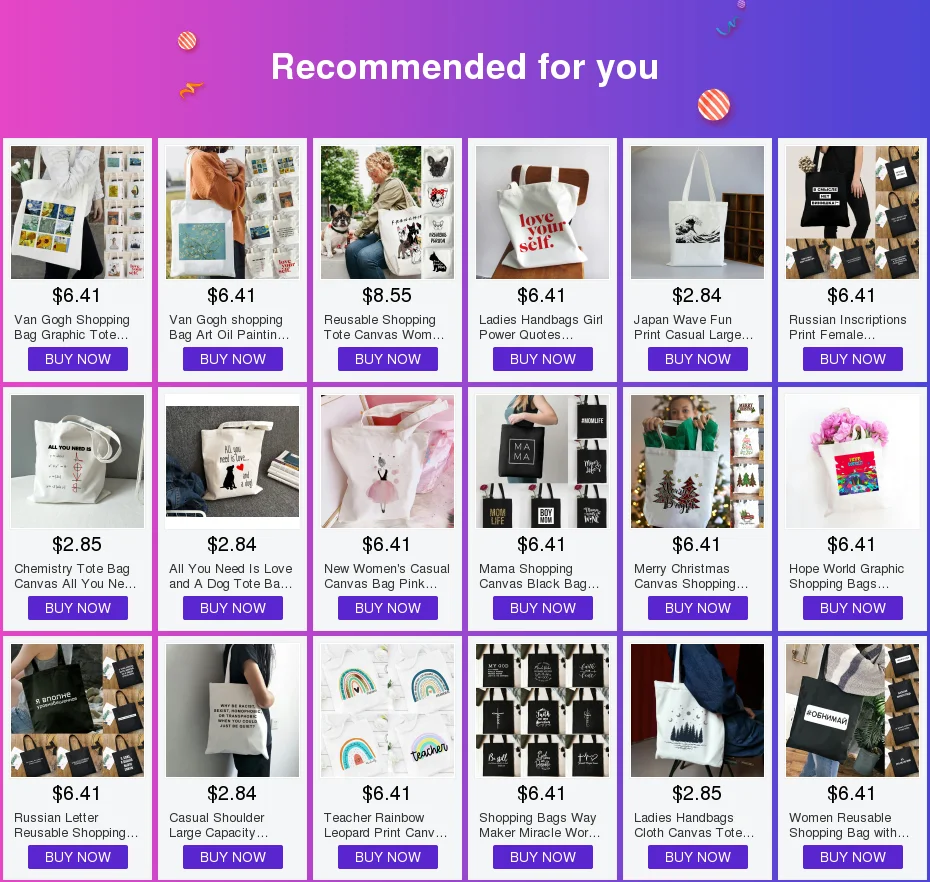Select the French bulldog tote canvas picture
Viewport: 930px width, 882px height.
(x=387, y=212)
